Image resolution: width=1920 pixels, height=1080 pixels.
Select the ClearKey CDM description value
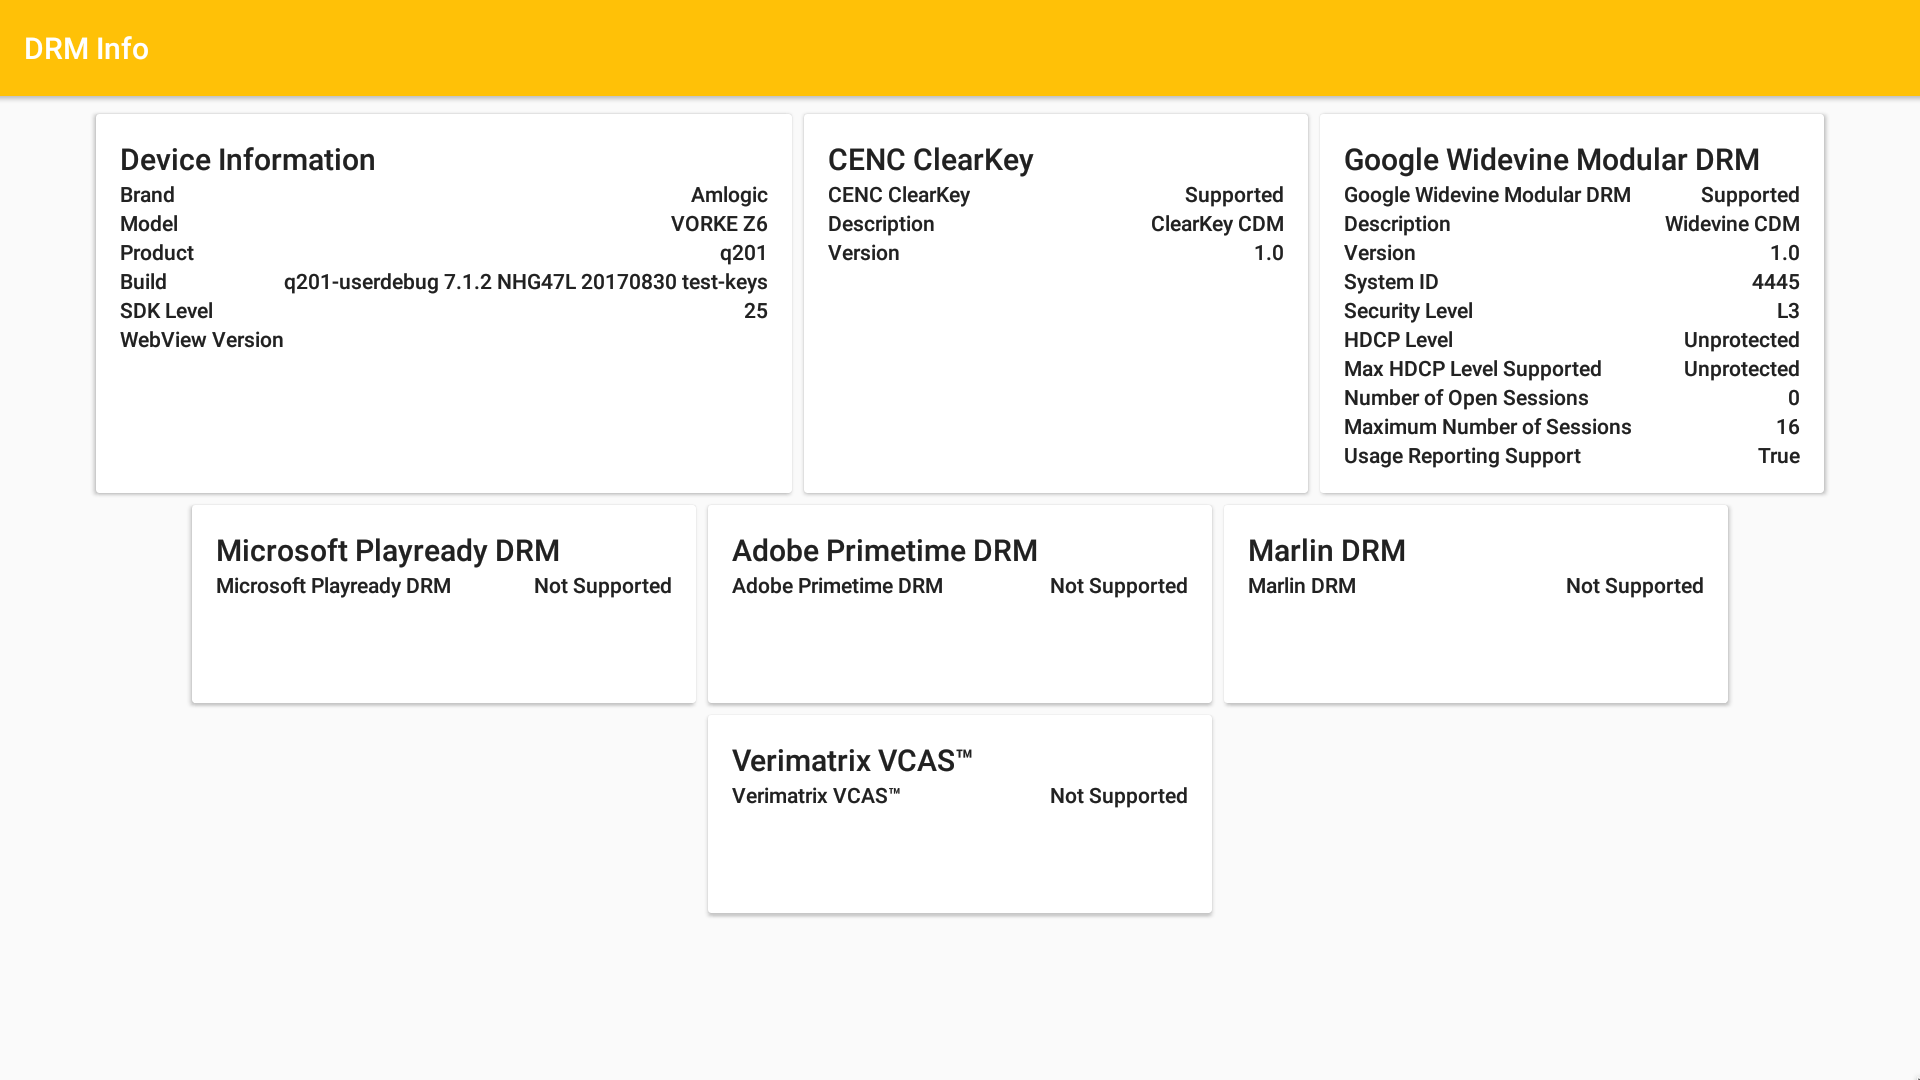click(x=1217, y=224)
